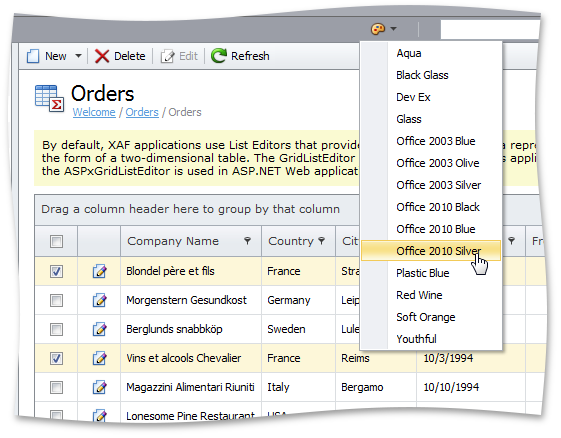Open the theme palette icon menu
The image size is (561, 438).
pos(378,29)
